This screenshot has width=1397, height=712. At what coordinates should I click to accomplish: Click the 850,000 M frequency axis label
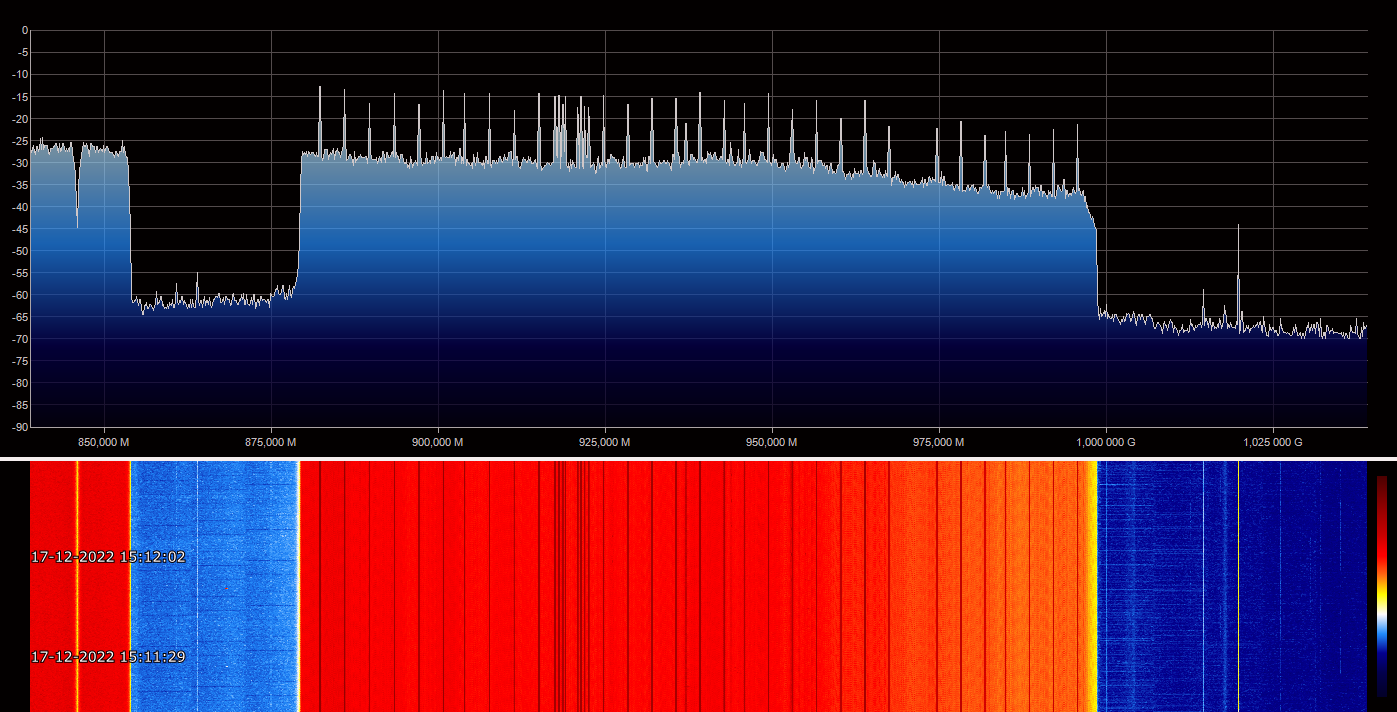104,442
